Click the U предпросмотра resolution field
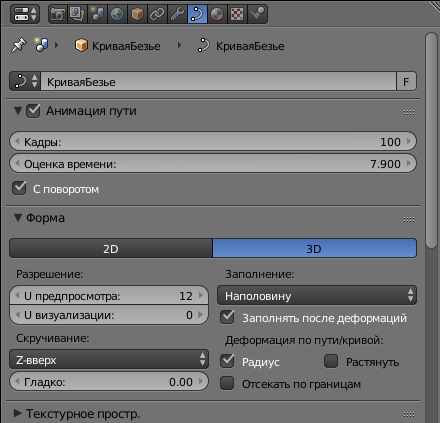 point(109,295)
